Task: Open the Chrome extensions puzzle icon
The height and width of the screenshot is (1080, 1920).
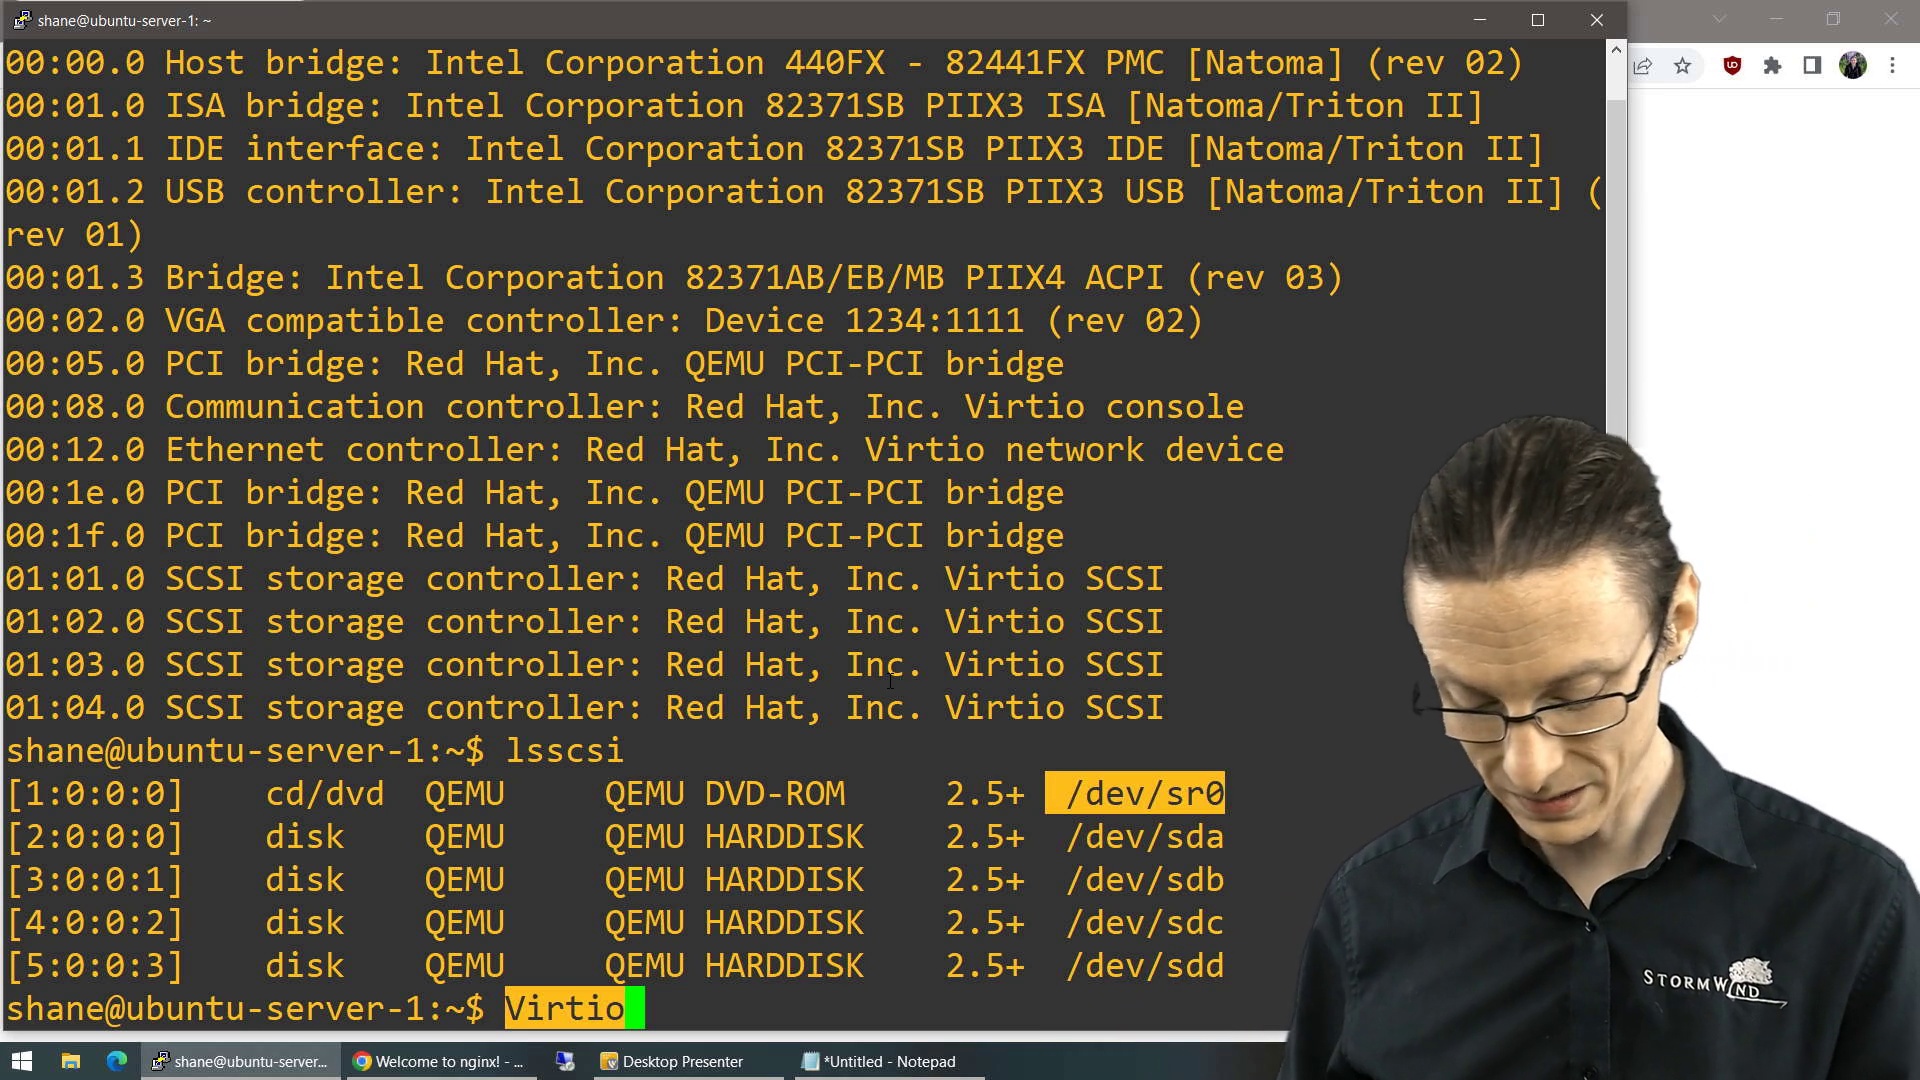Action: (x=1773, y=66)
